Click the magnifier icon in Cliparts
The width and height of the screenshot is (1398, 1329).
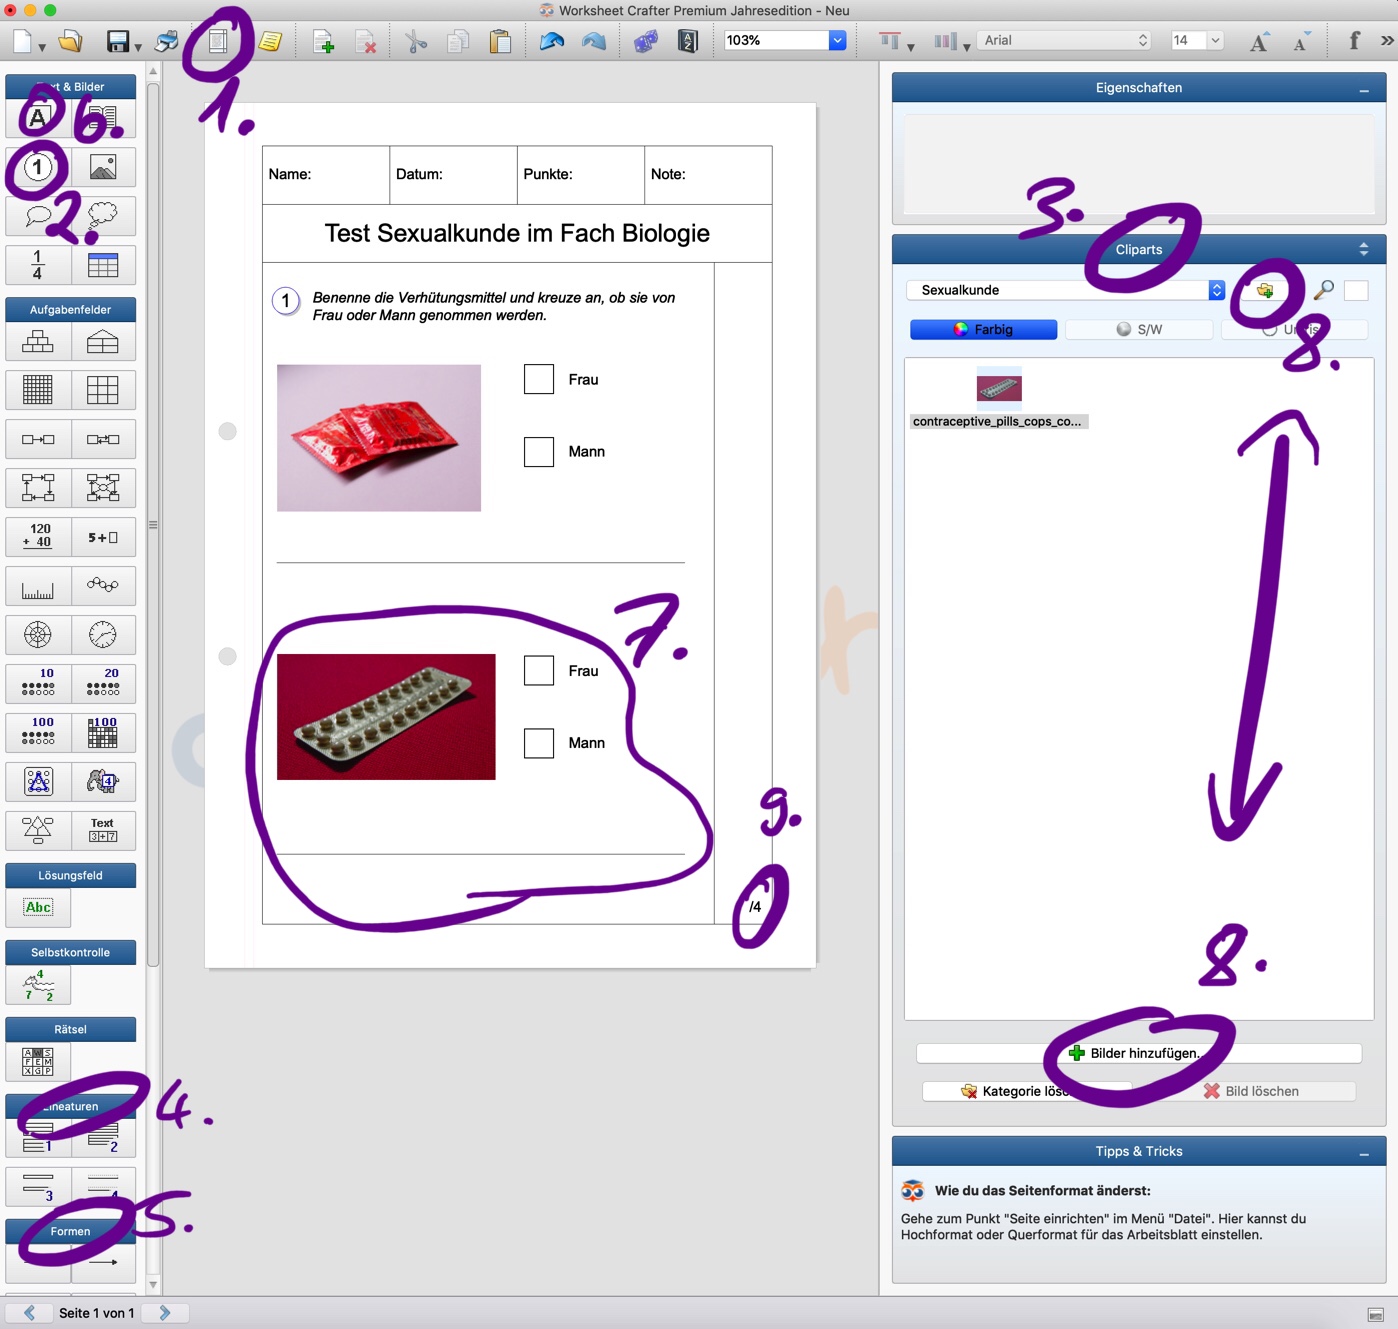pos(1323,290)
